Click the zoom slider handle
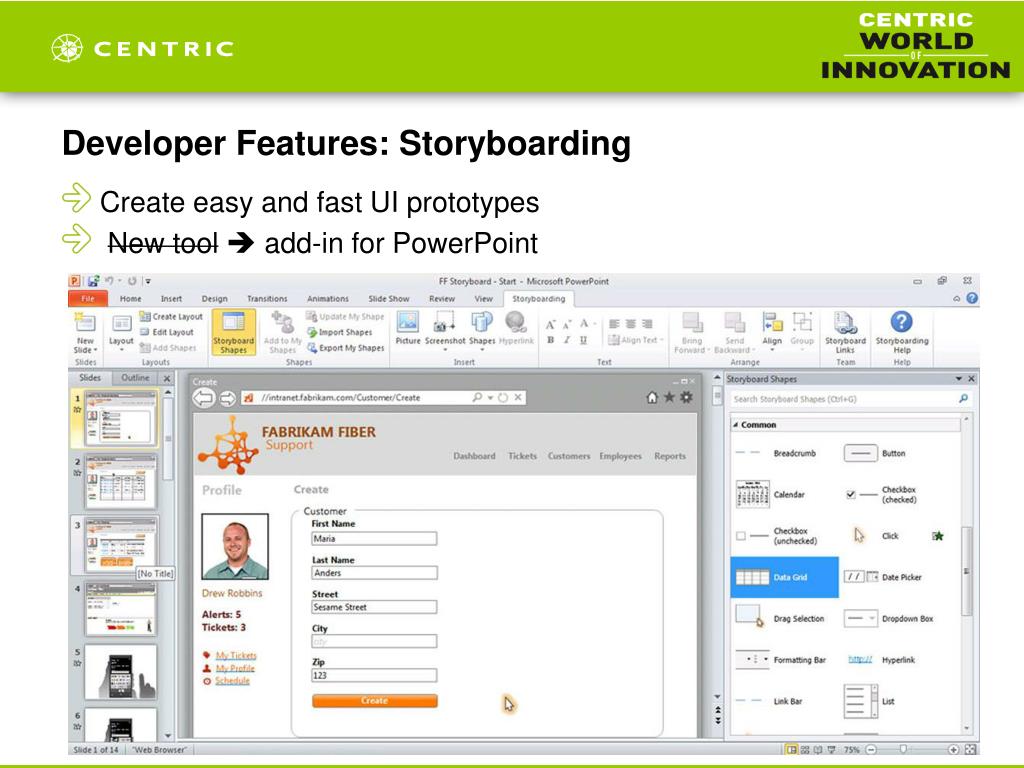The width and height of the screenshot is (1024, 768). point(903,749)
